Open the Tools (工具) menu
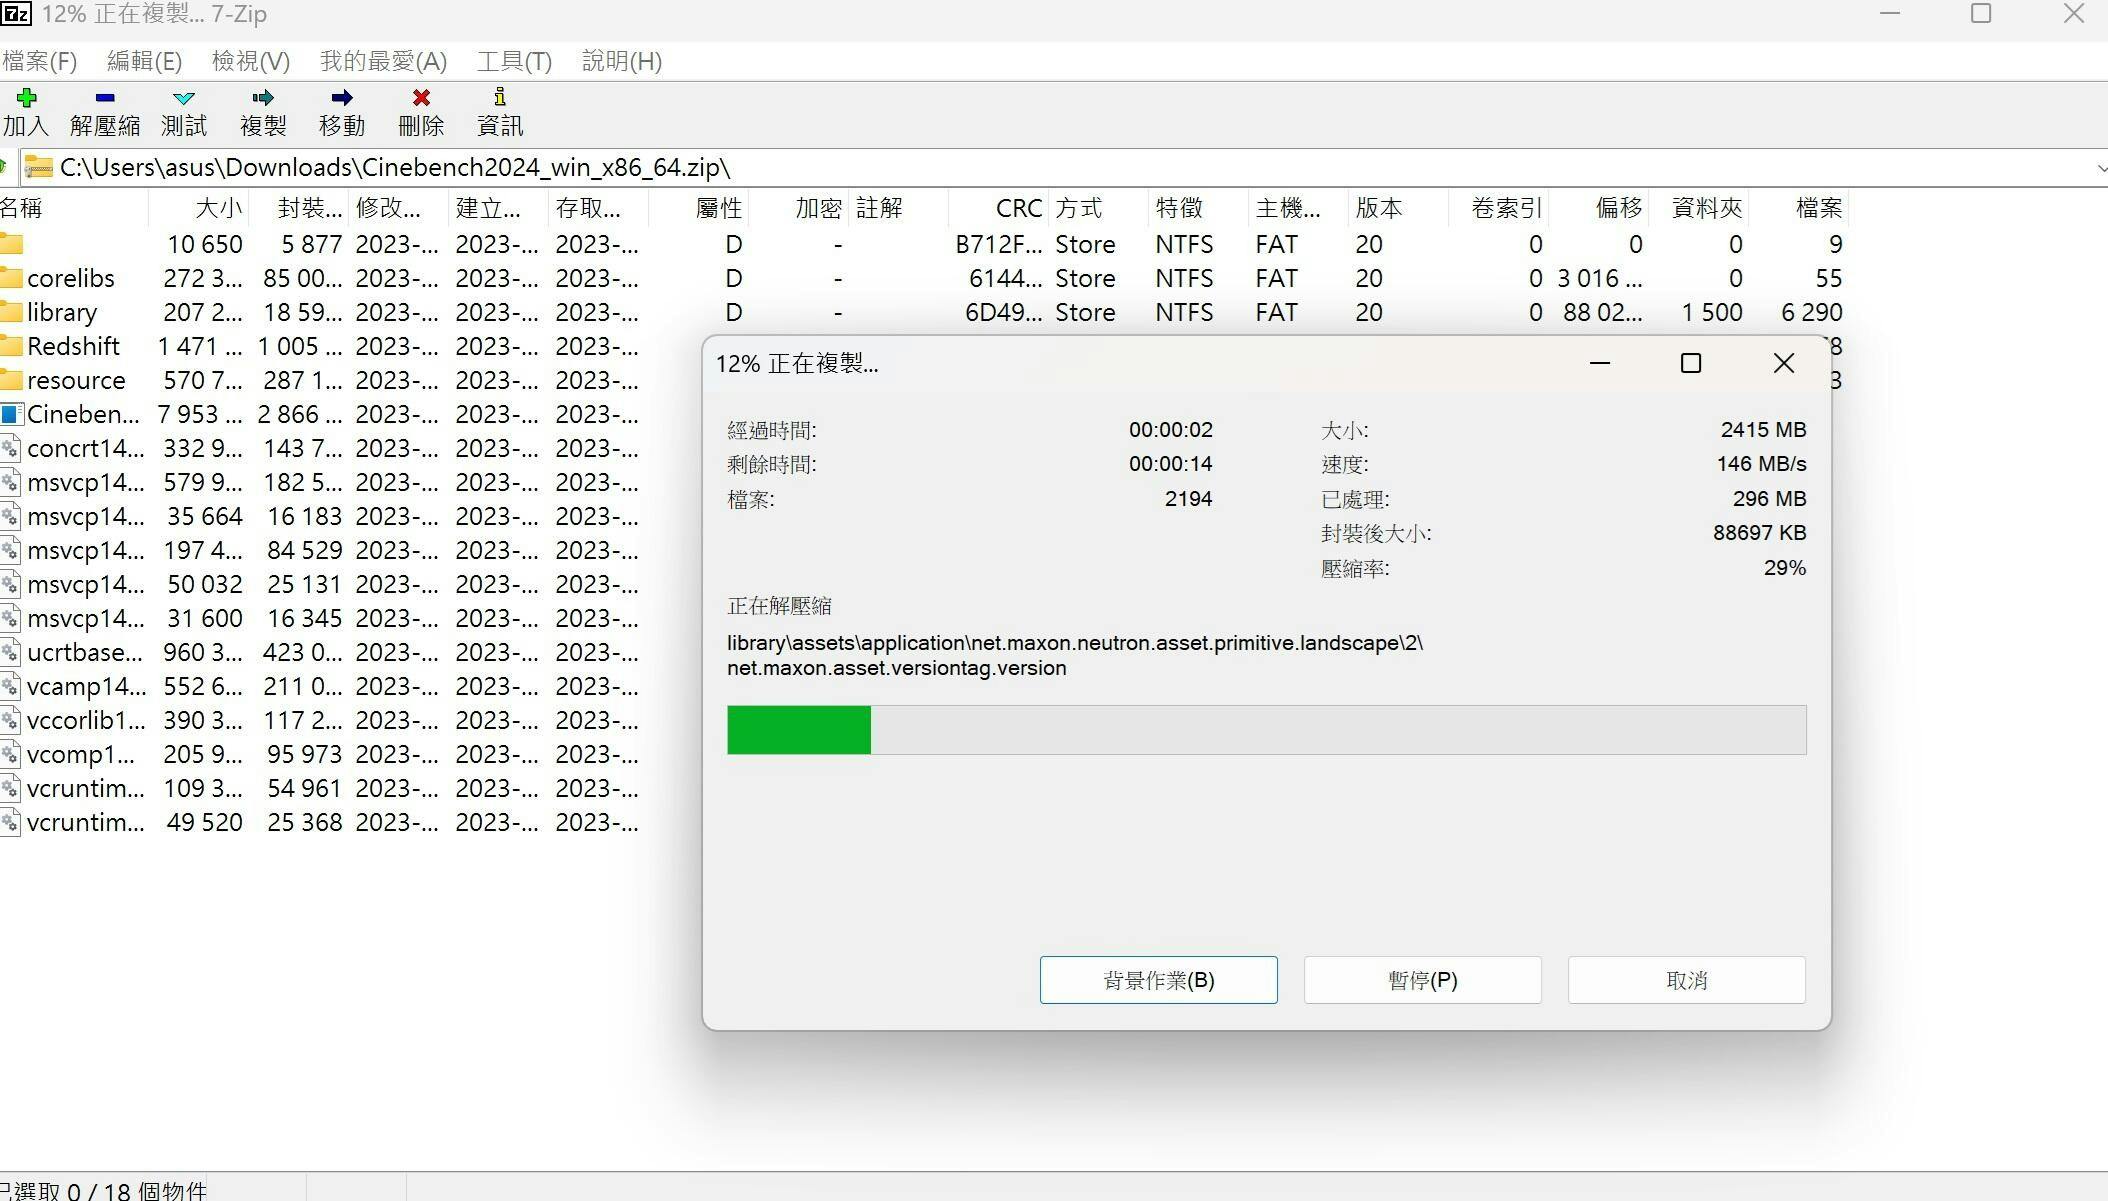Viewport: 2108px width, 1201px height. [x=514, y=61]
